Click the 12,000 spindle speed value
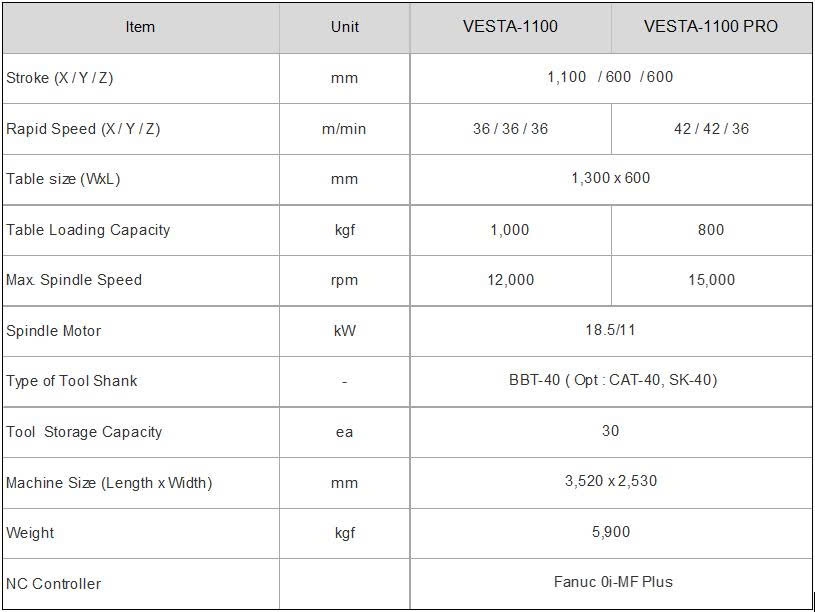 point(510,280)
